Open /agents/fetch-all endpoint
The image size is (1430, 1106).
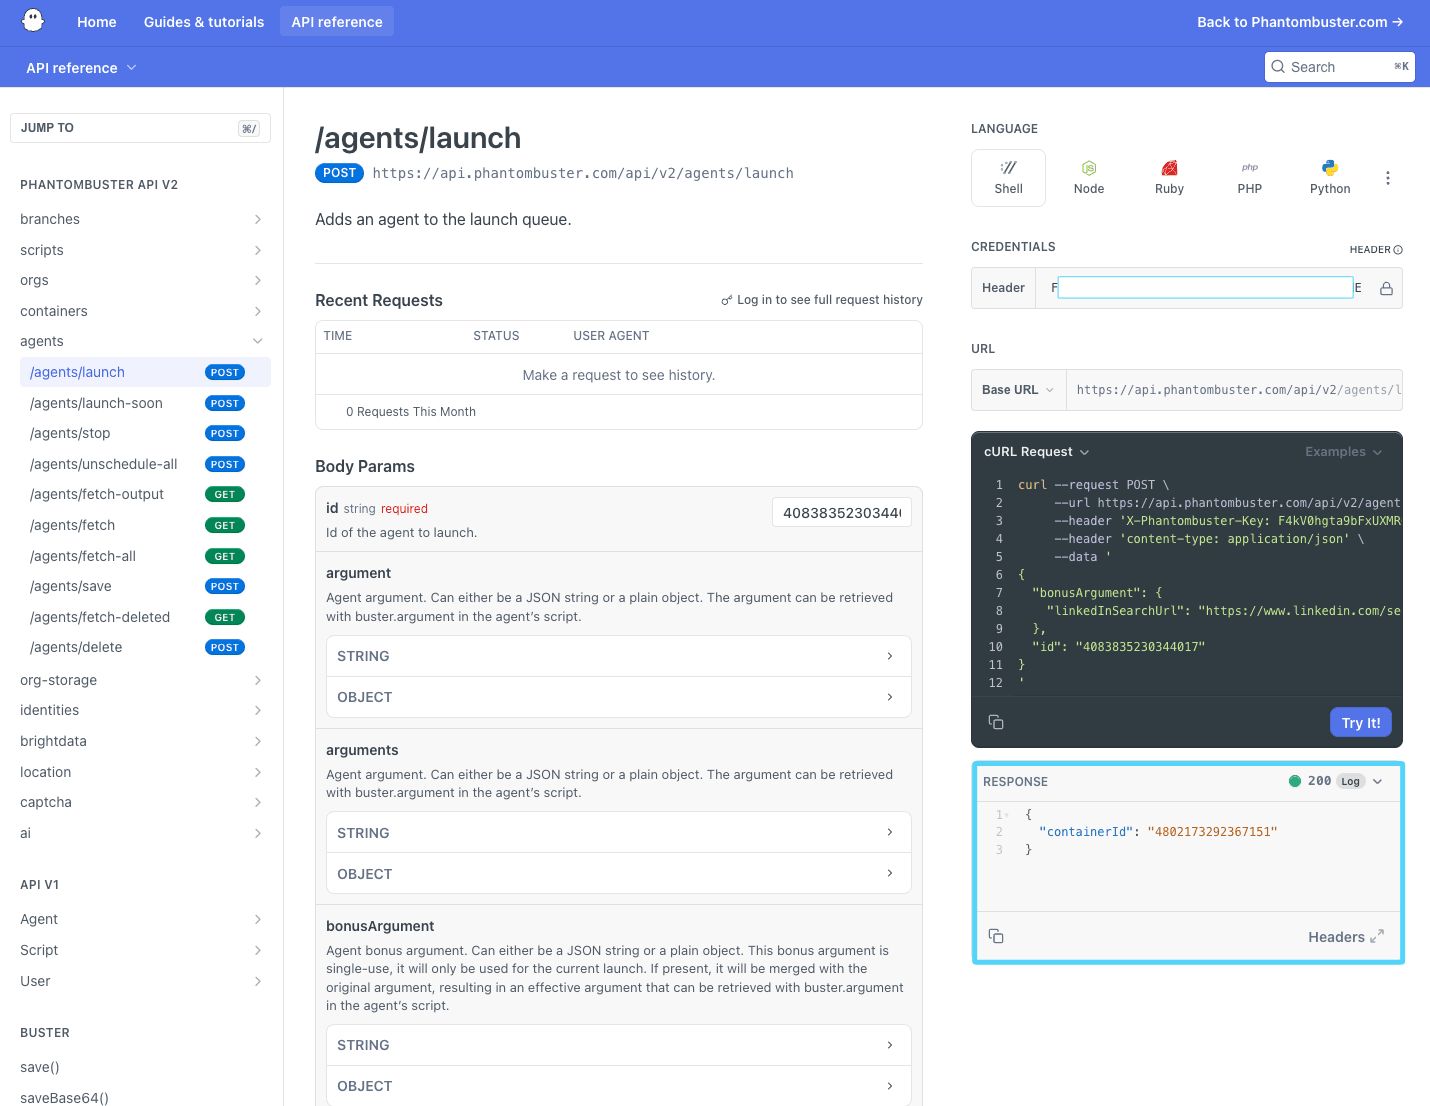click(x=145, y=556)
